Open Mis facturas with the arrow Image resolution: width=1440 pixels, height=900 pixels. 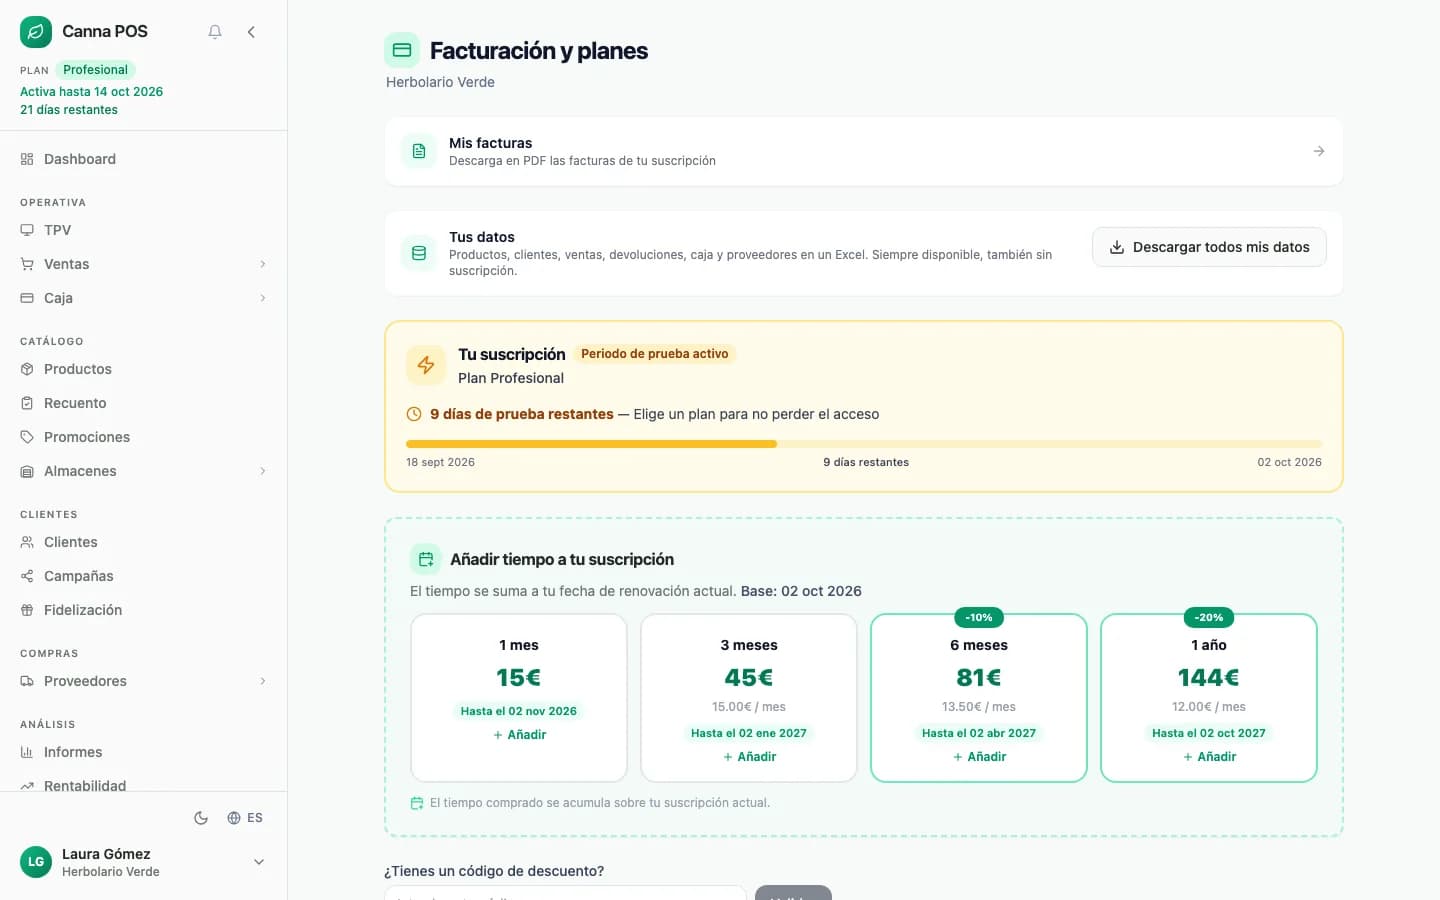coord(1319,151)
